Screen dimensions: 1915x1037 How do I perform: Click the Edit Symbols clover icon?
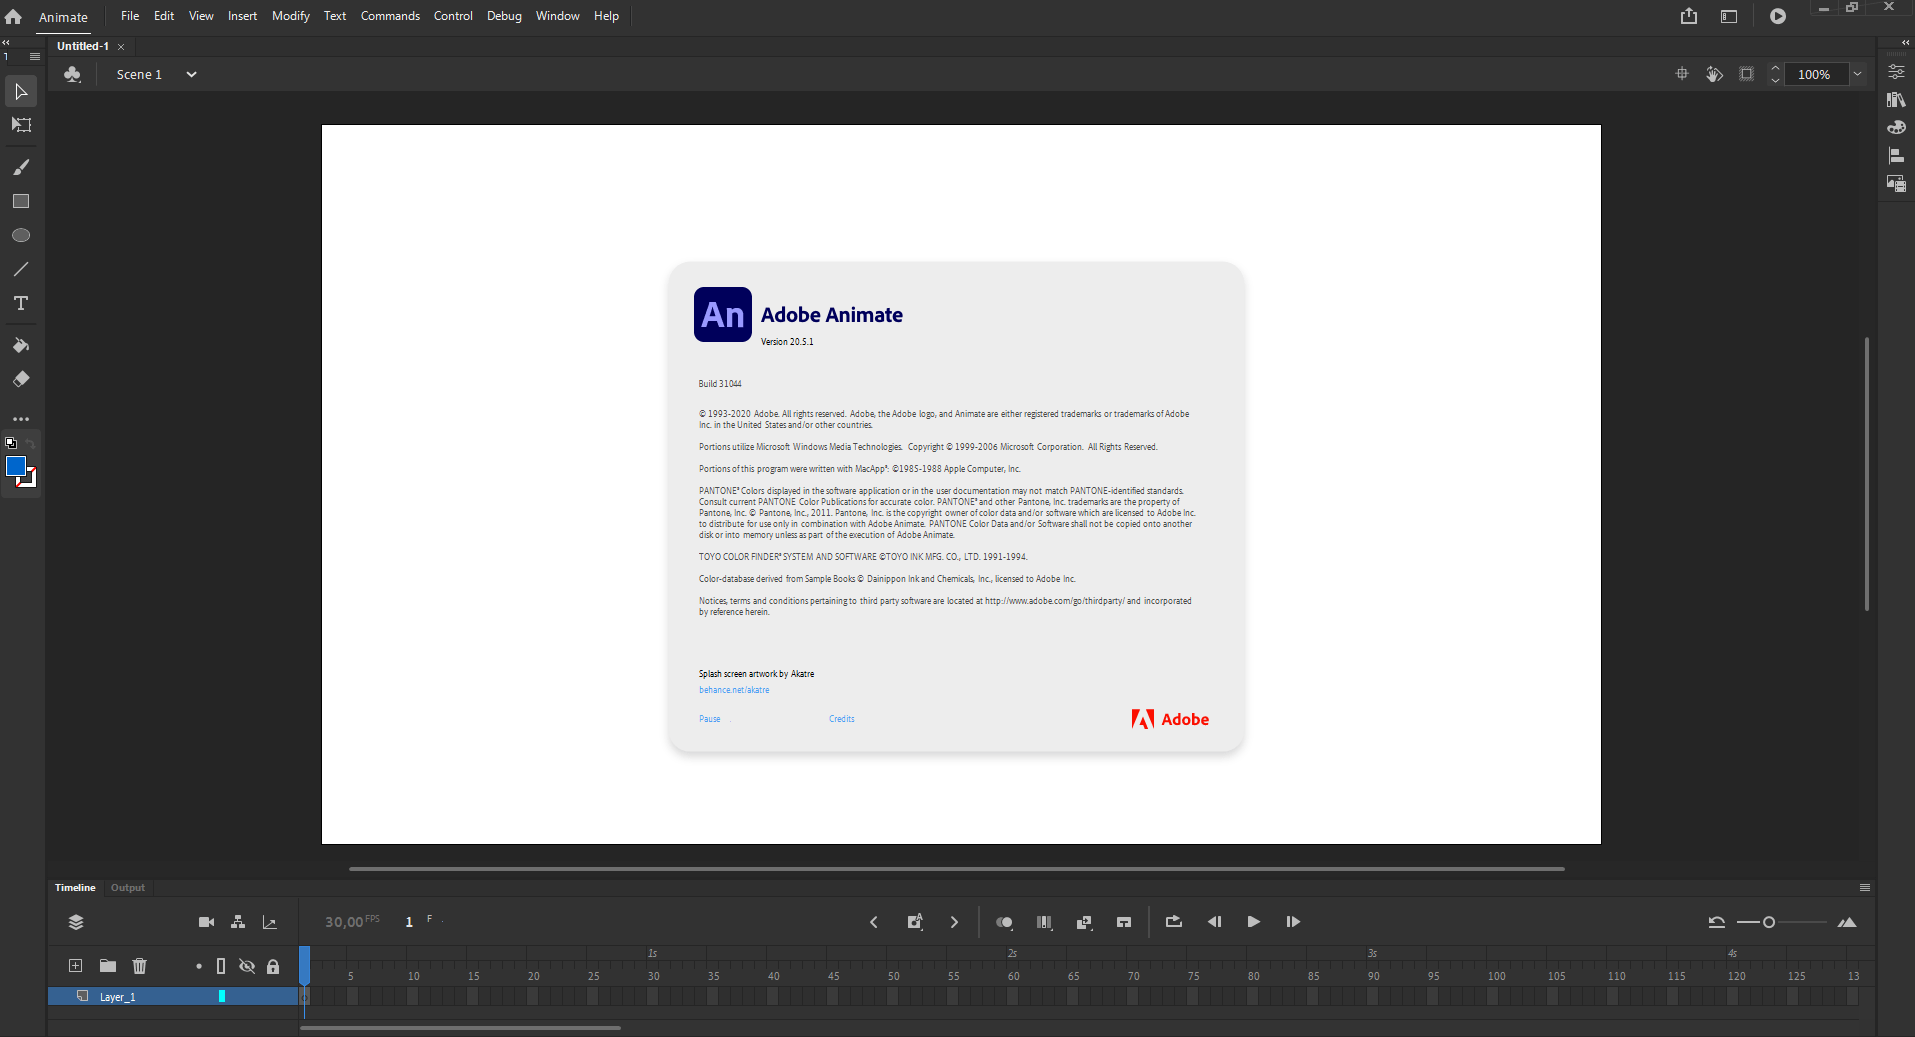click(x=72, y=74)
